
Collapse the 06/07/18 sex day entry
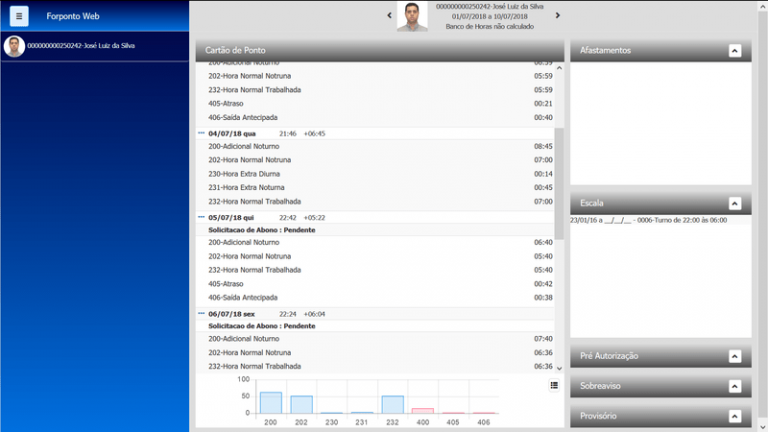[201, 313]
